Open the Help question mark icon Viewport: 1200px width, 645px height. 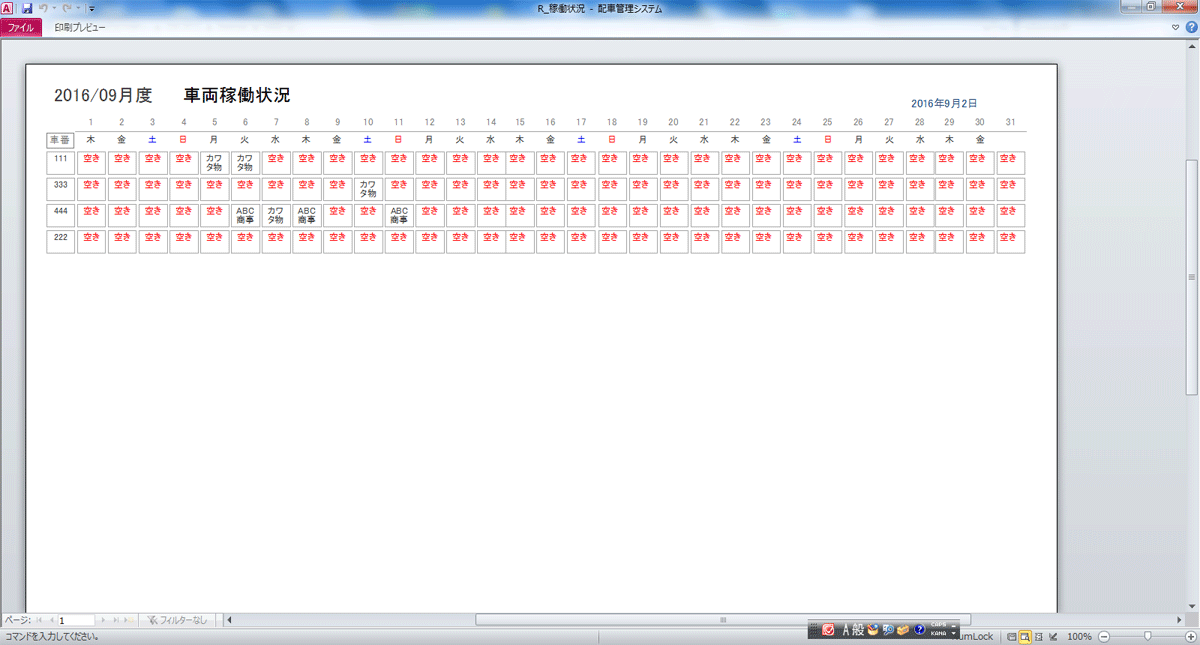1191,28
